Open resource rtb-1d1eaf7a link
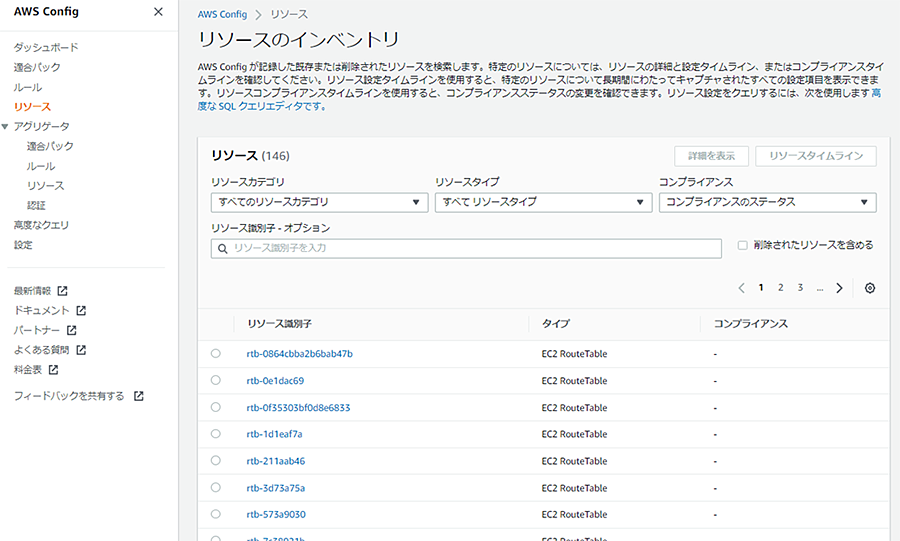900x541 pixels. (274, 434)
